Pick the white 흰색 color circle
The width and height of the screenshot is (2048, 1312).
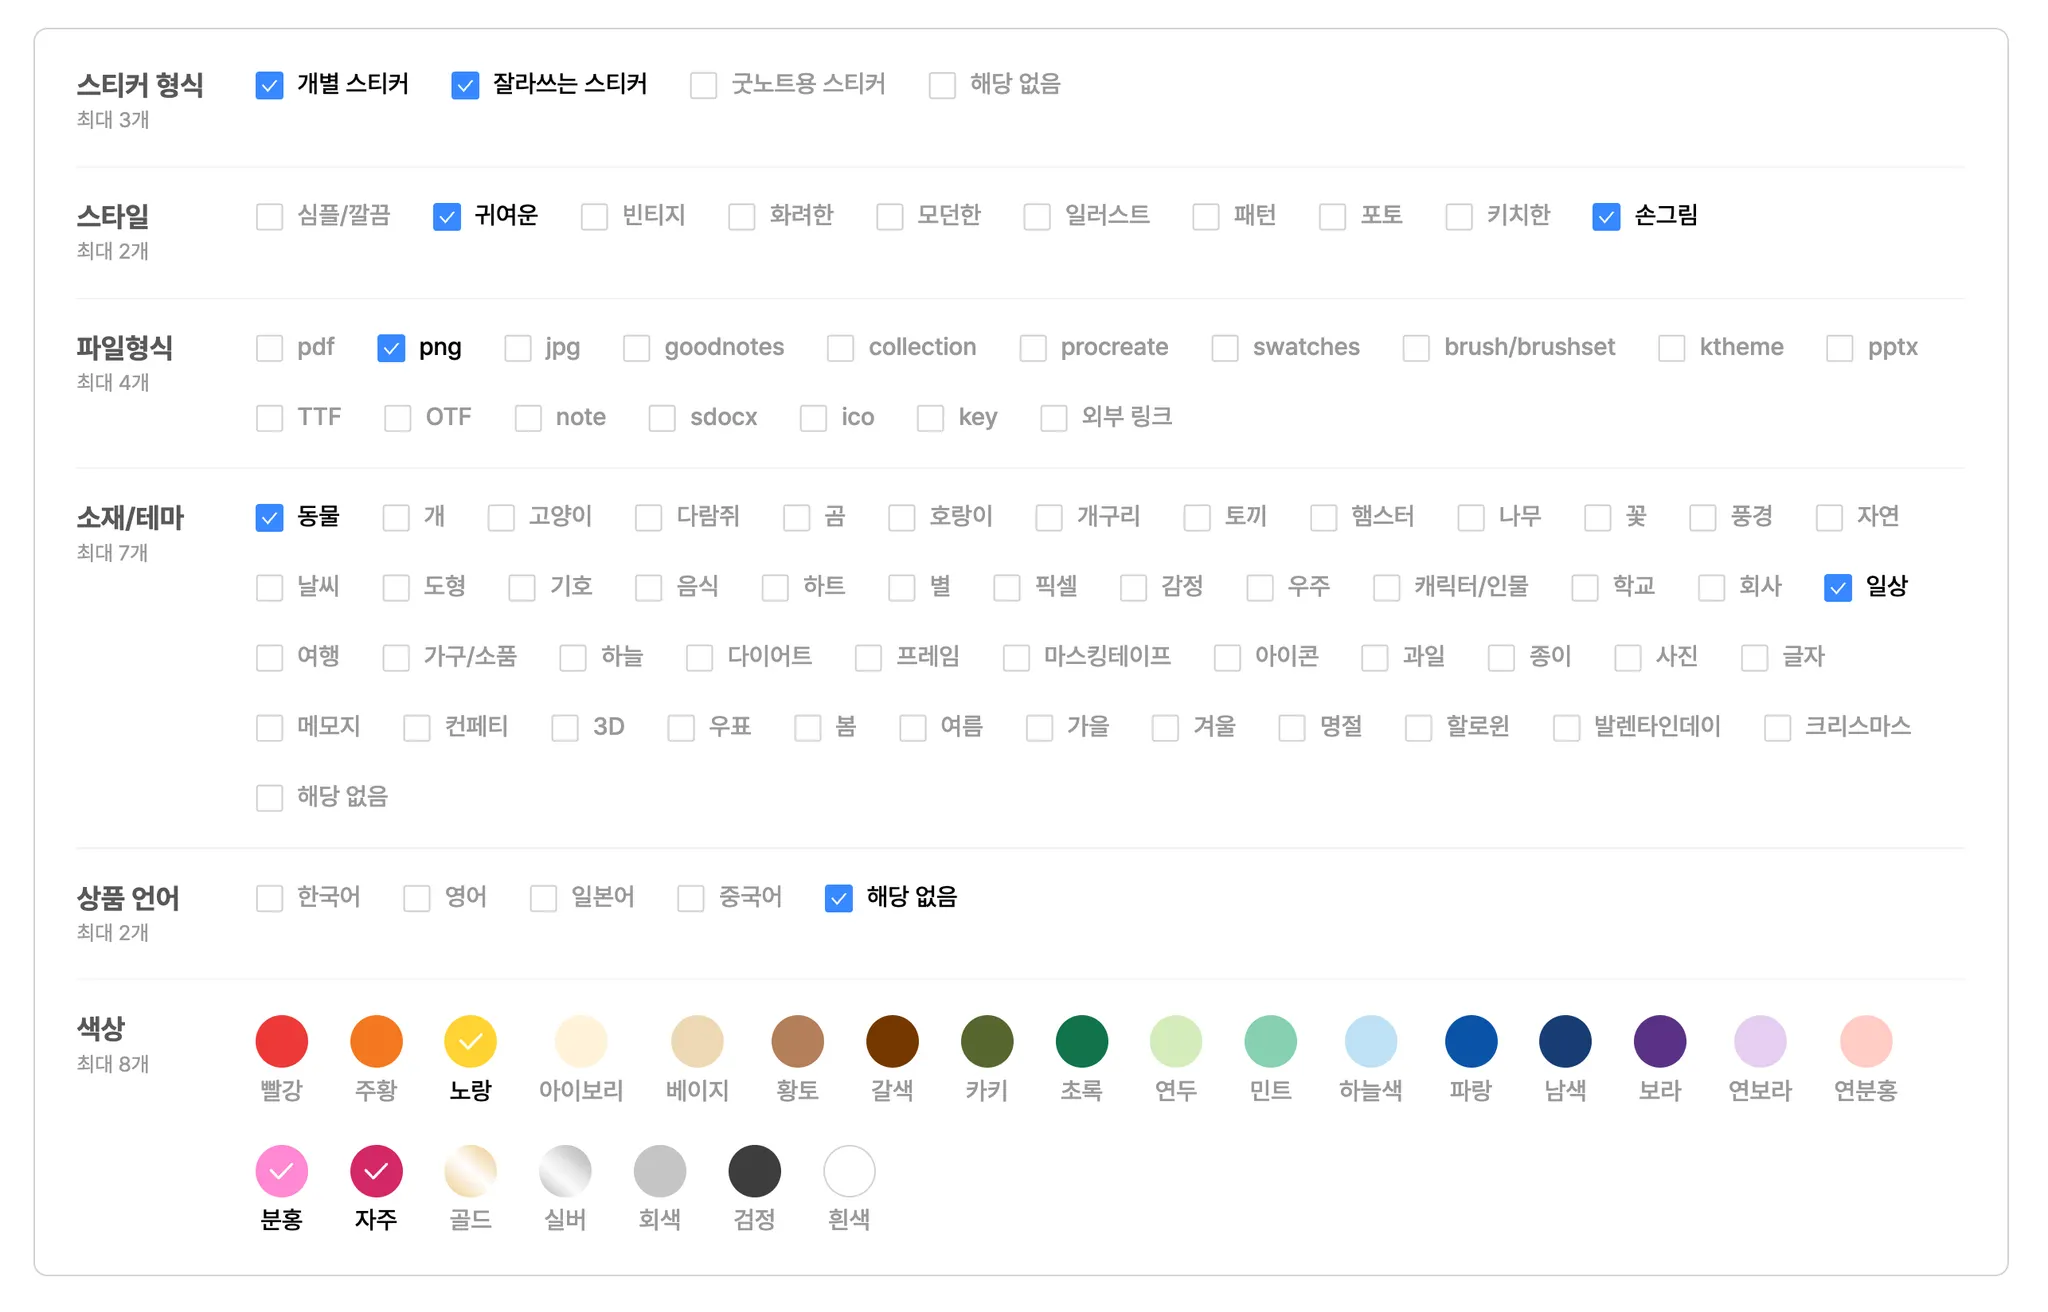849,1171
